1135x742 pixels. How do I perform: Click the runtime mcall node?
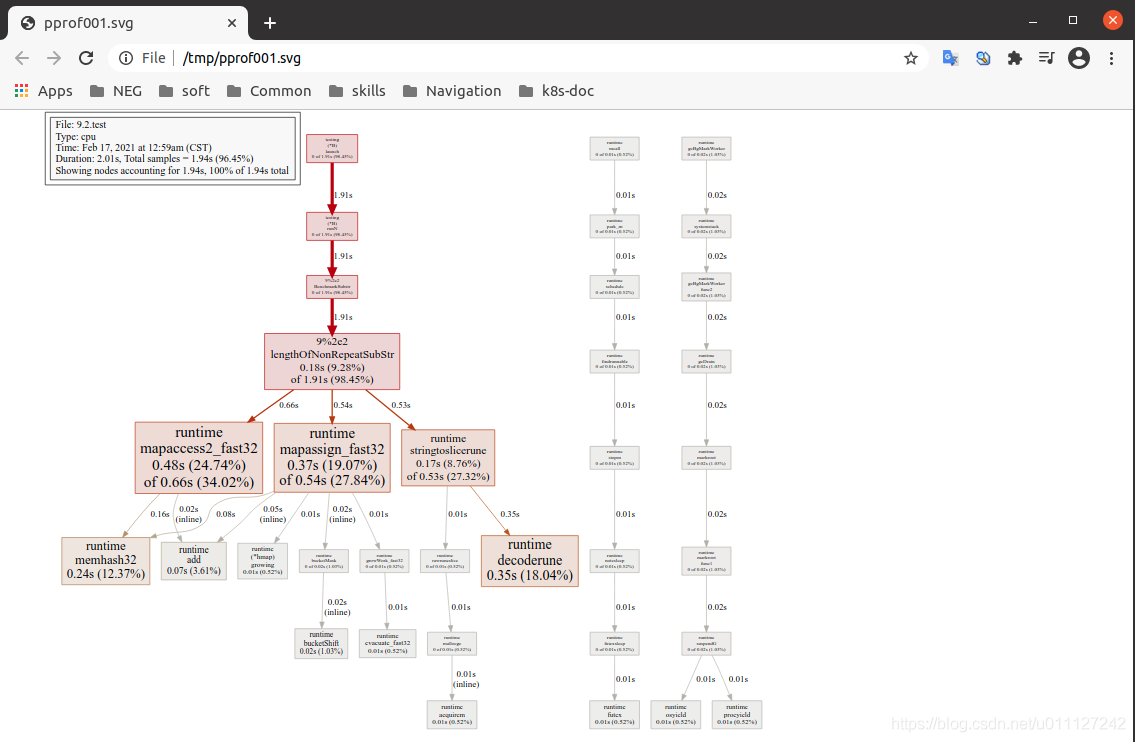615,148
